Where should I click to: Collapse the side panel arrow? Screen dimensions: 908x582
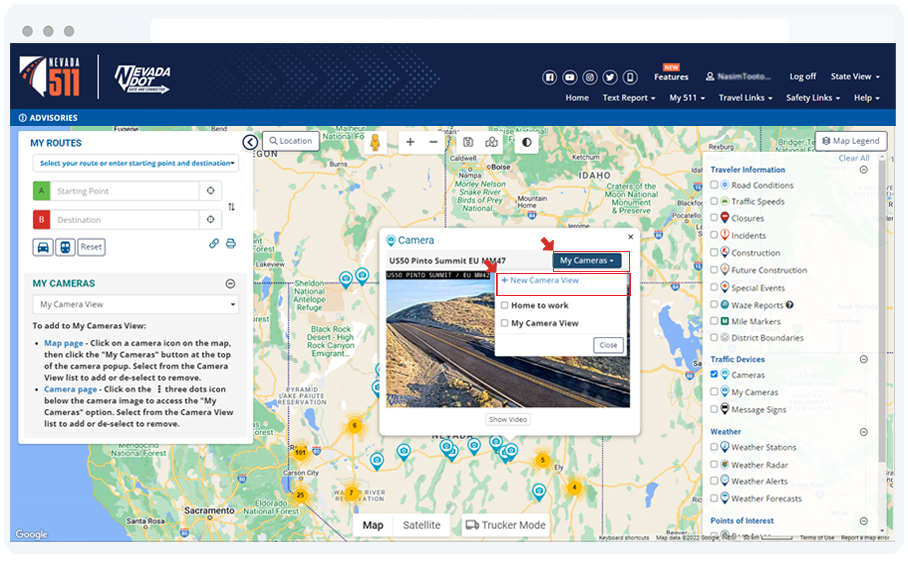pos(250,142)
